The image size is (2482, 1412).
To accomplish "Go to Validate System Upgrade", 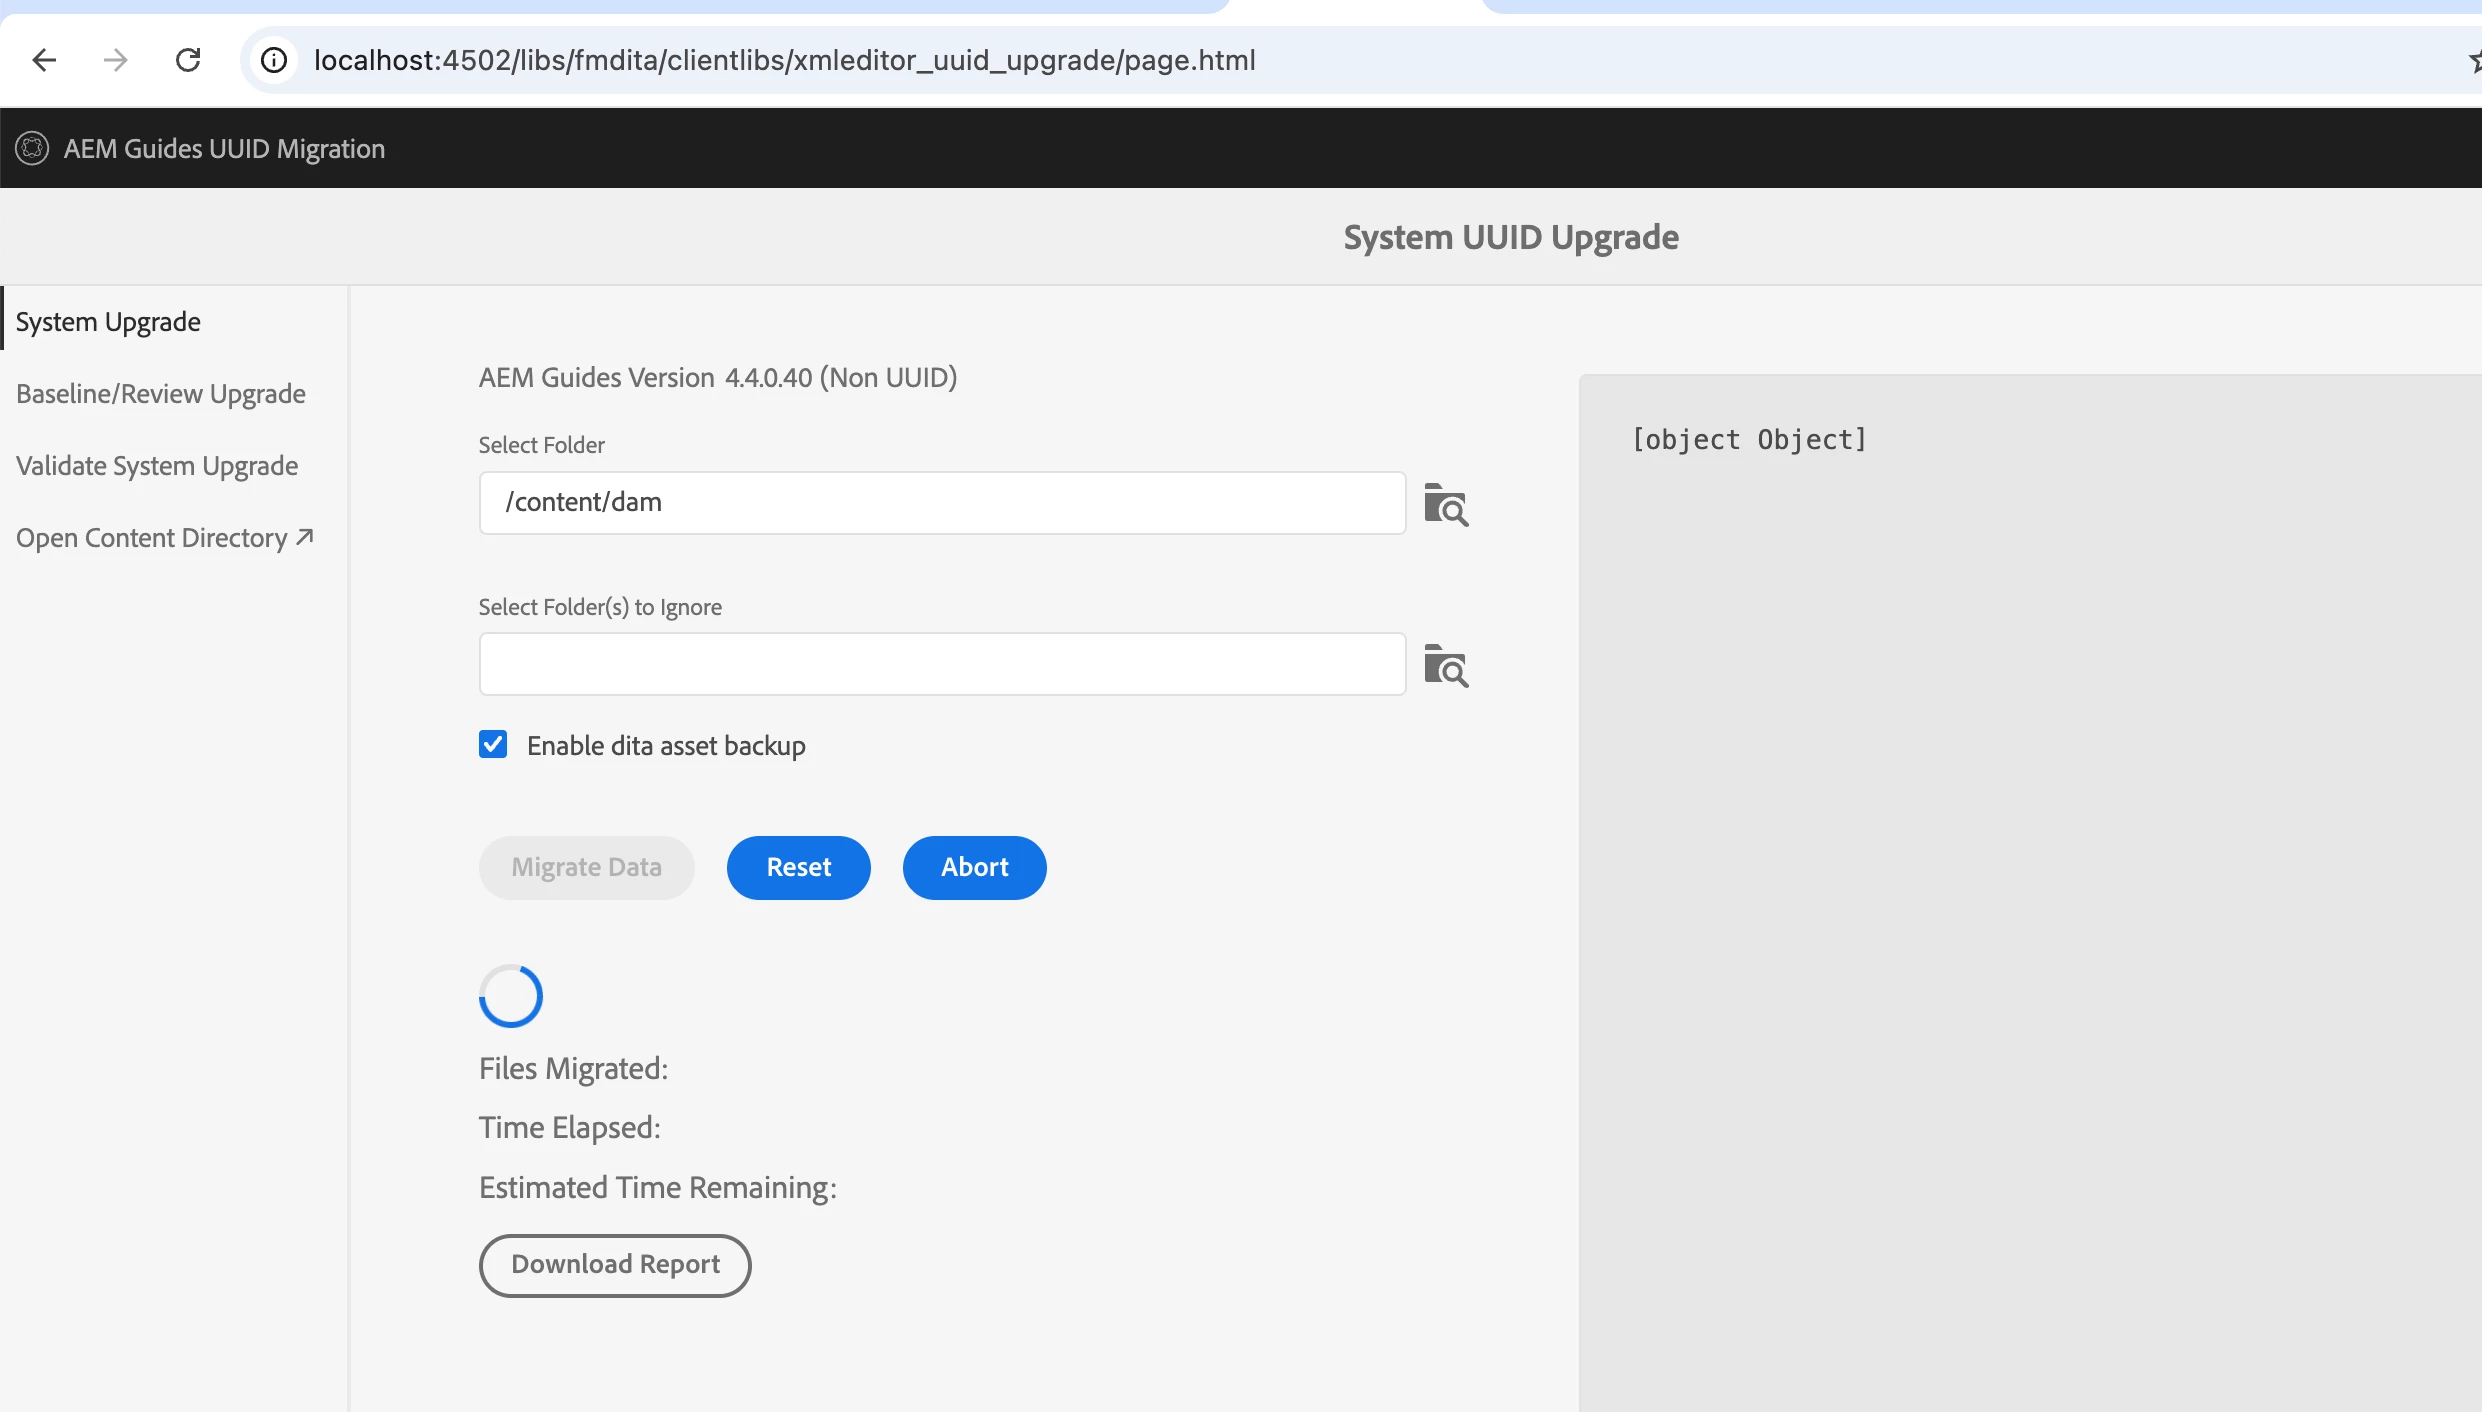I will point(157,466).
